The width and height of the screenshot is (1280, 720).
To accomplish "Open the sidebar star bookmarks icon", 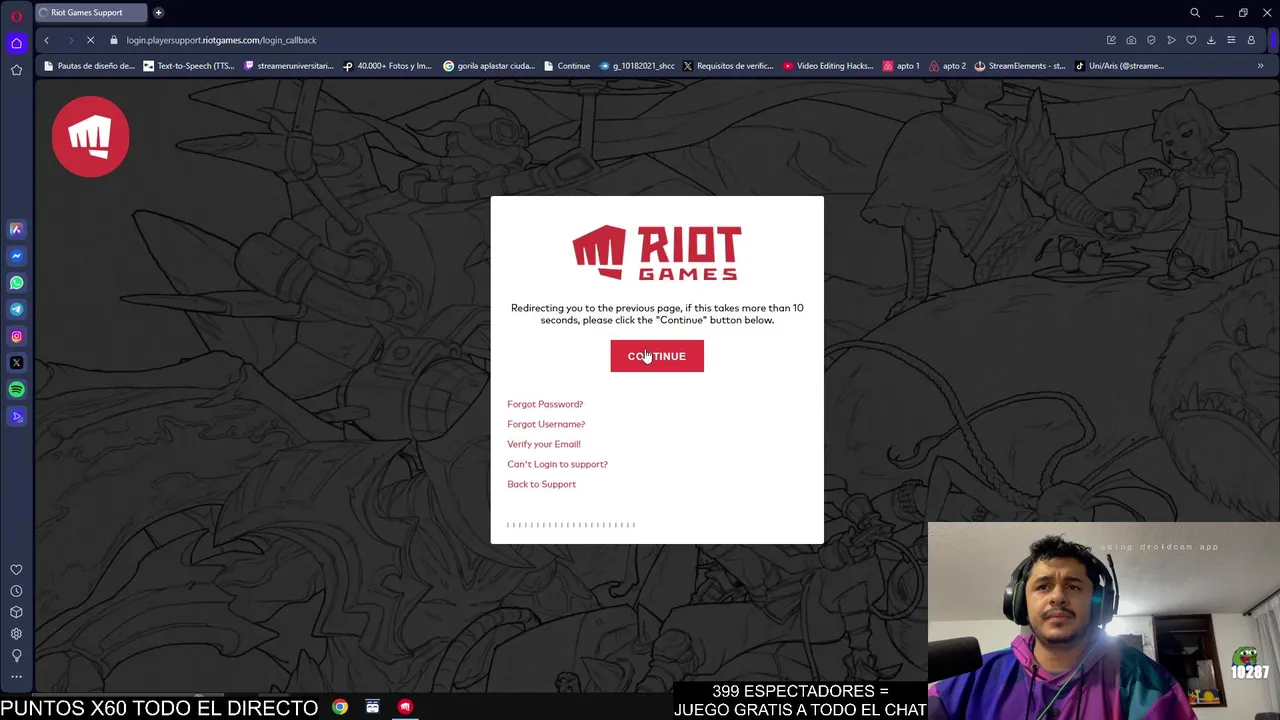I will (x=16, y=70).
